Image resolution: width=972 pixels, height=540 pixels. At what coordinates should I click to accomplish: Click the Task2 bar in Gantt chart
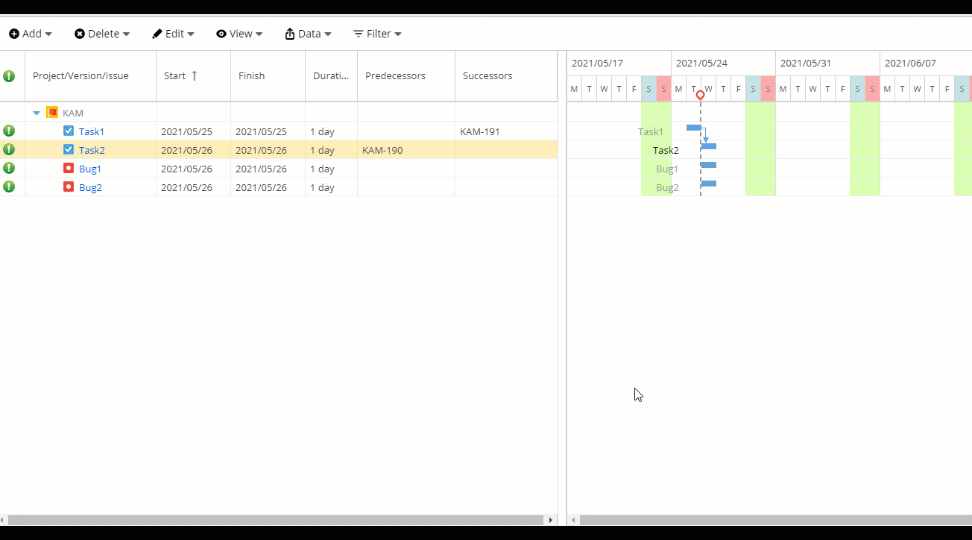click(x=709, y=147)
